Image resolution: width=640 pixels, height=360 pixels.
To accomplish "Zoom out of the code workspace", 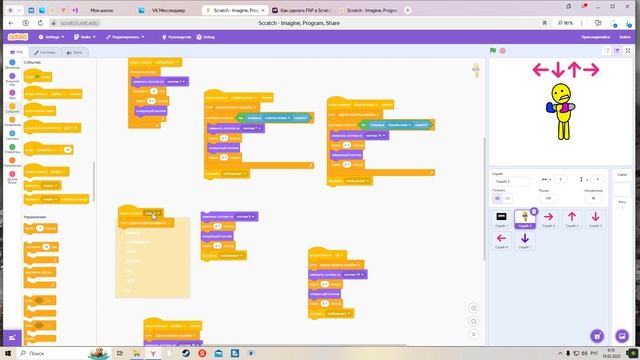I will (x=473, y=322).
